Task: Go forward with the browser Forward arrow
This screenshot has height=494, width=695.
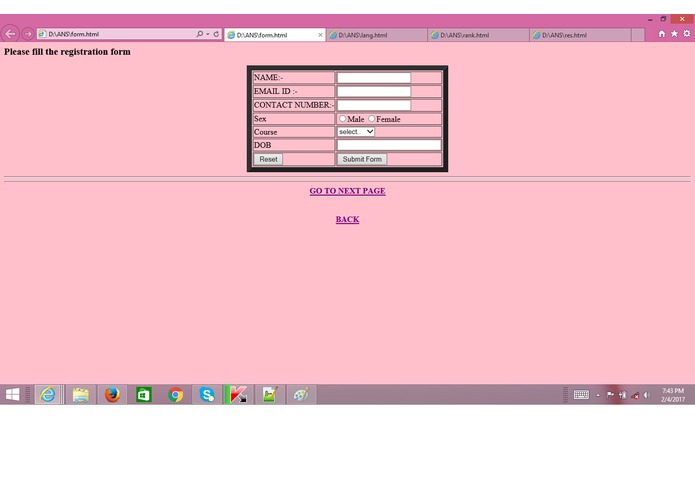Action: pos(27,34)
